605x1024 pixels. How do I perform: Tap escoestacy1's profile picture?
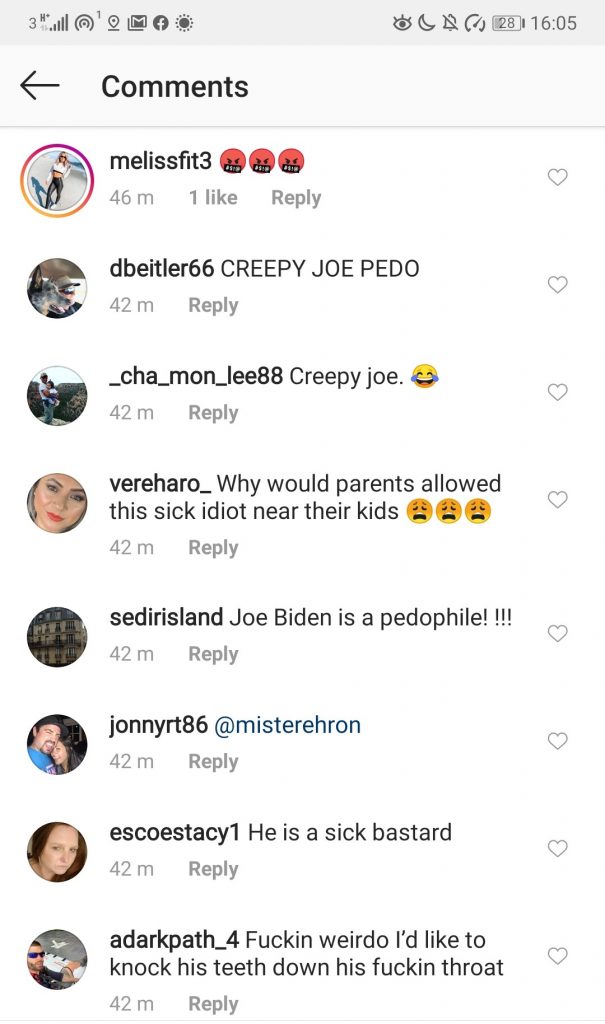[57, 852]
